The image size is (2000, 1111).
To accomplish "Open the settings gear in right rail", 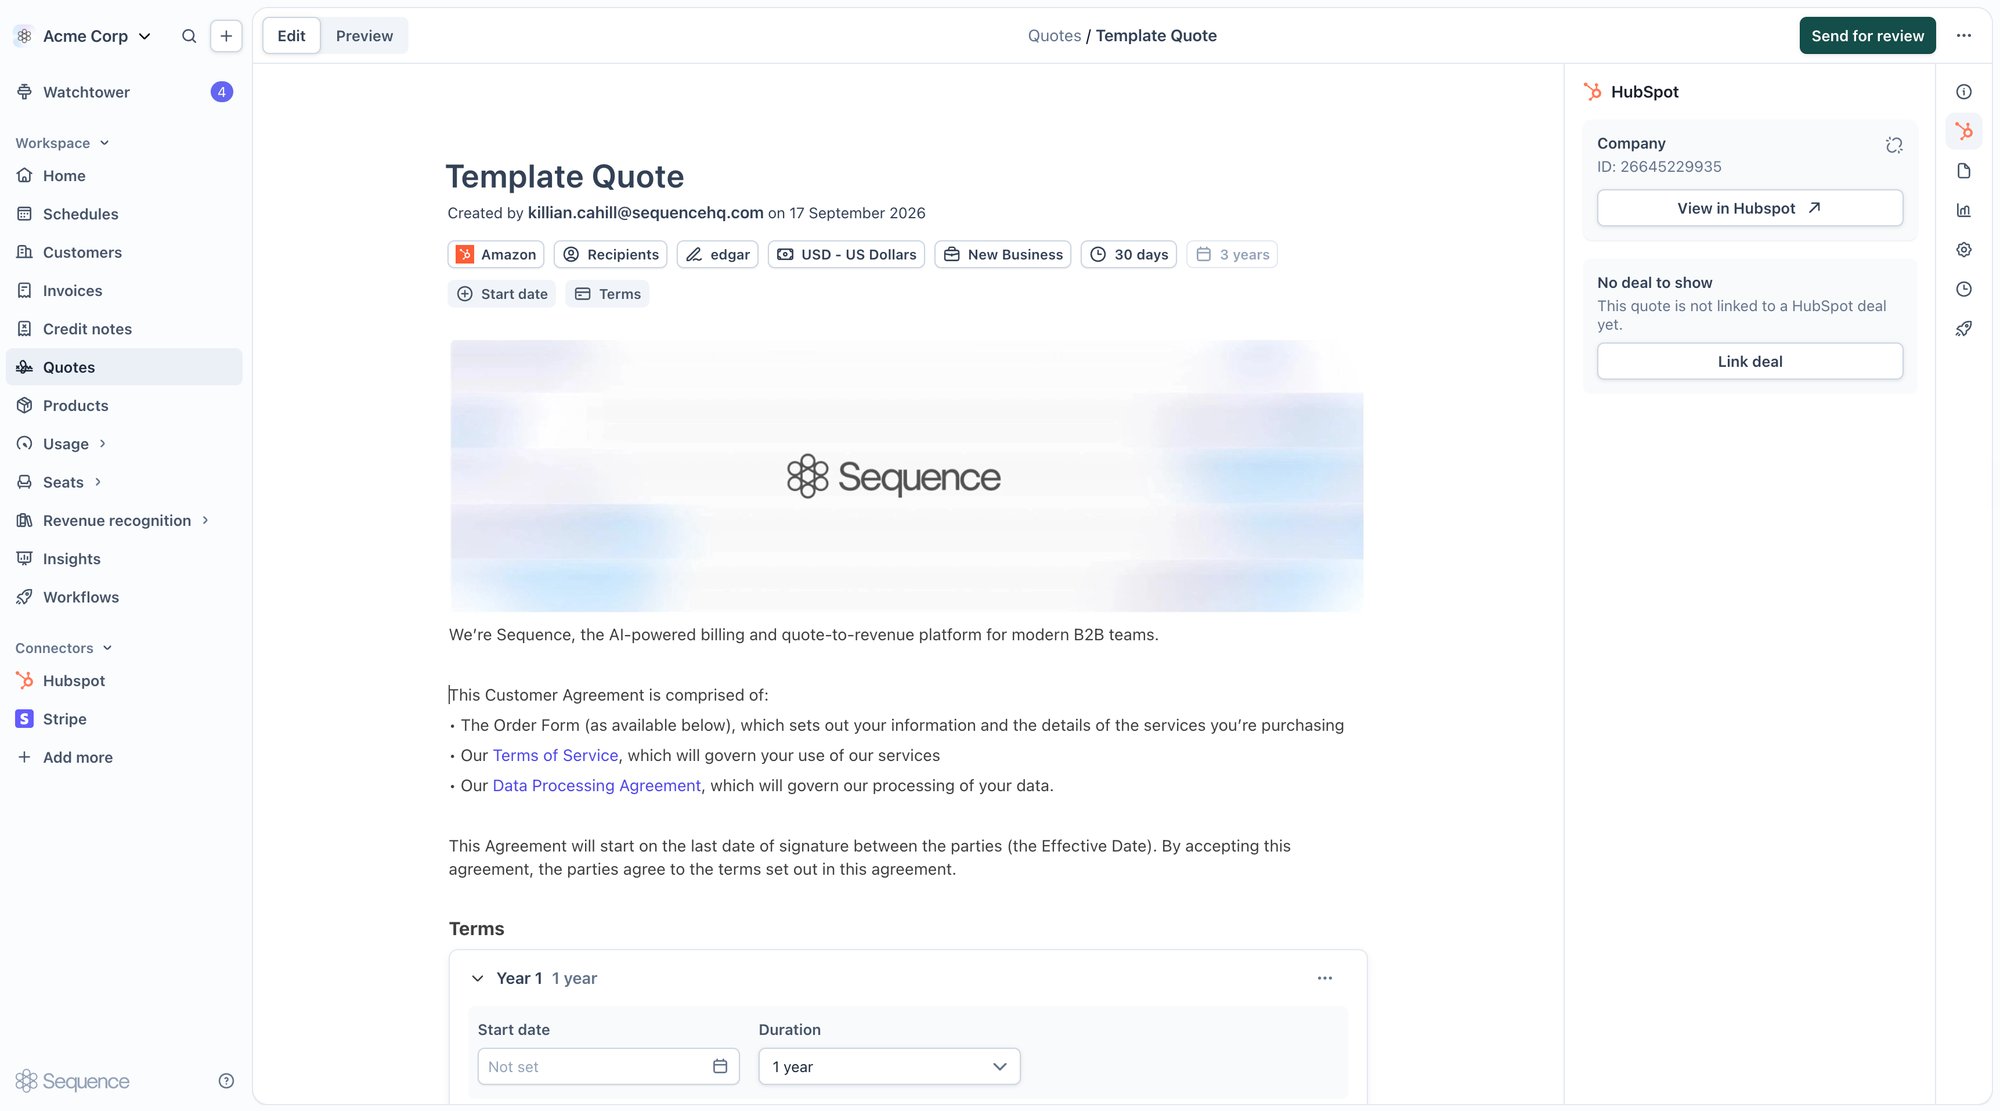I will (x=1964, y=250).
